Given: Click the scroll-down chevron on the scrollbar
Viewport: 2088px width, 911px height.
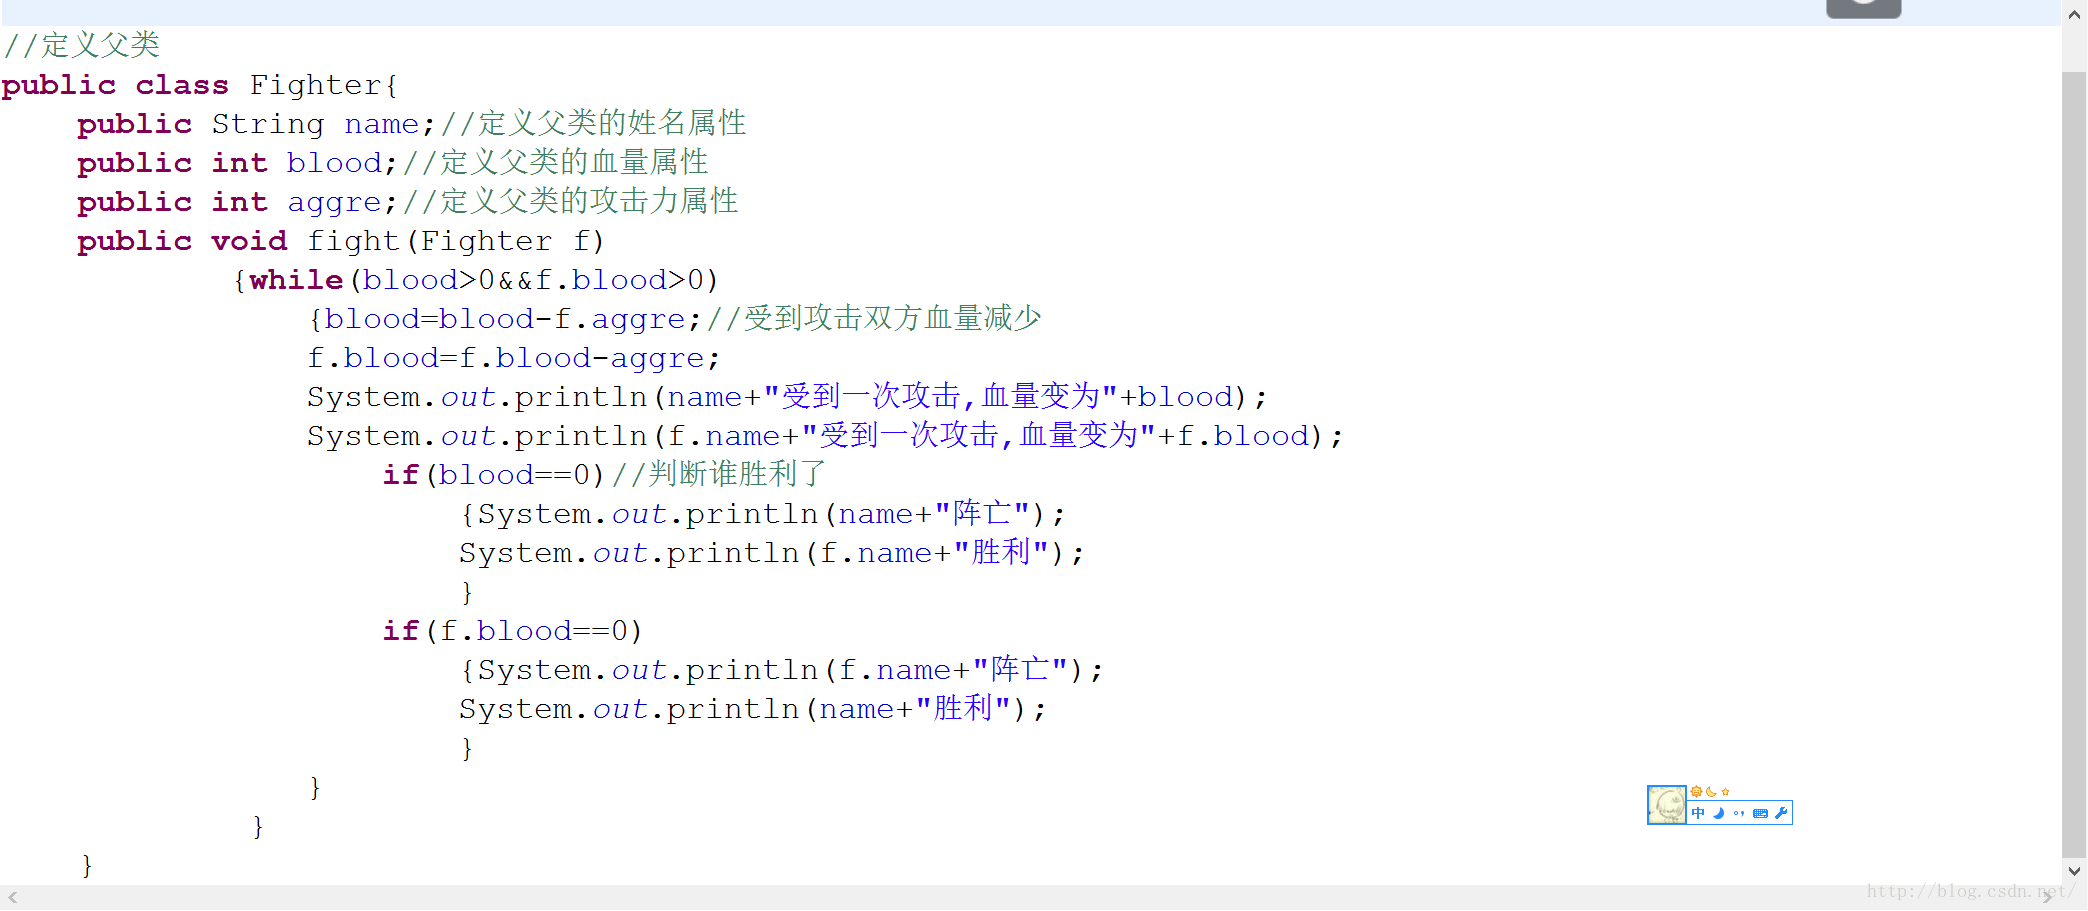Looking at the screenshot, I should pos(2074,870).
